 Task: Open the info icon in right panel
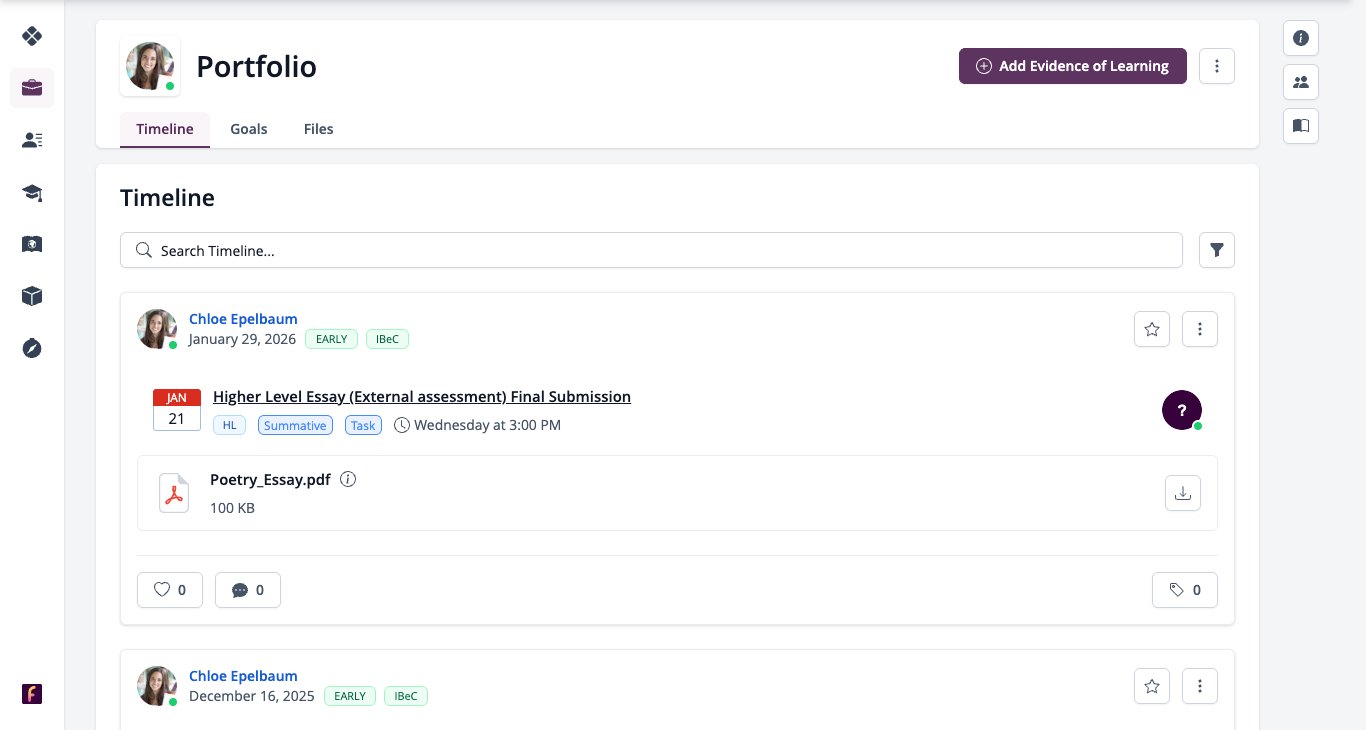[1301, 38]
